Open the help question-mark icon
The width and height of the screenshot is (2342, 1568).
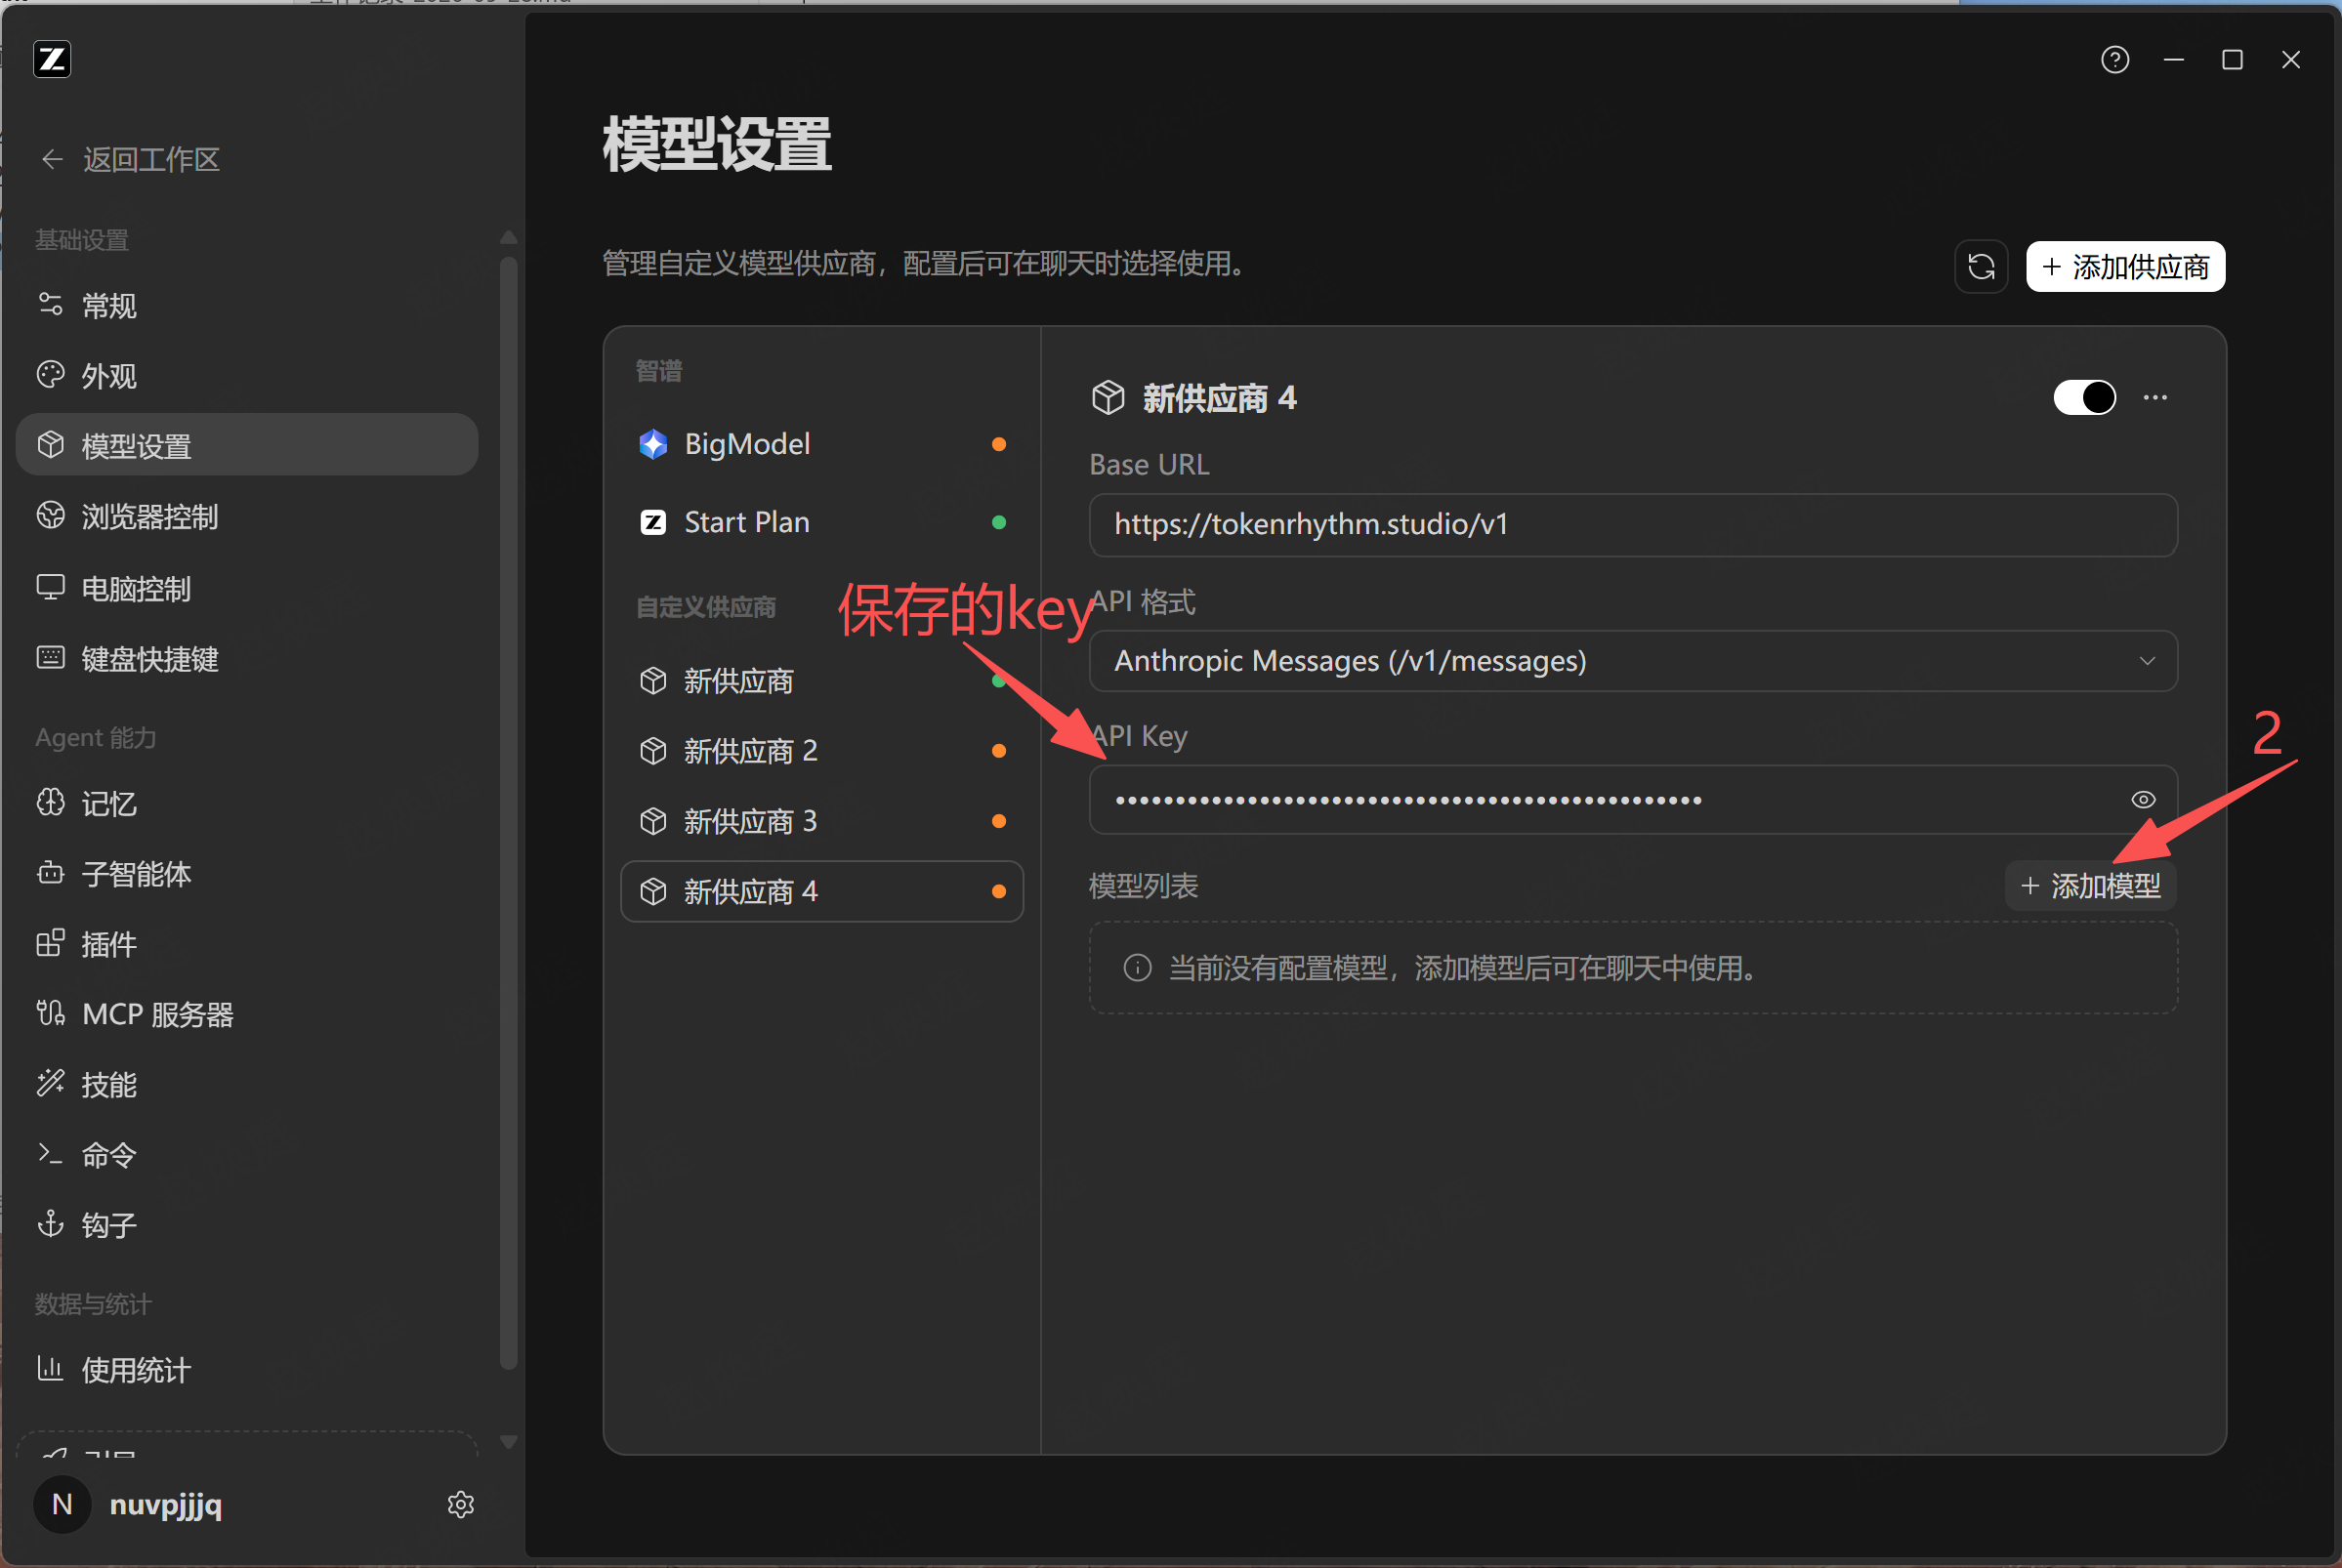[2114, 60]
